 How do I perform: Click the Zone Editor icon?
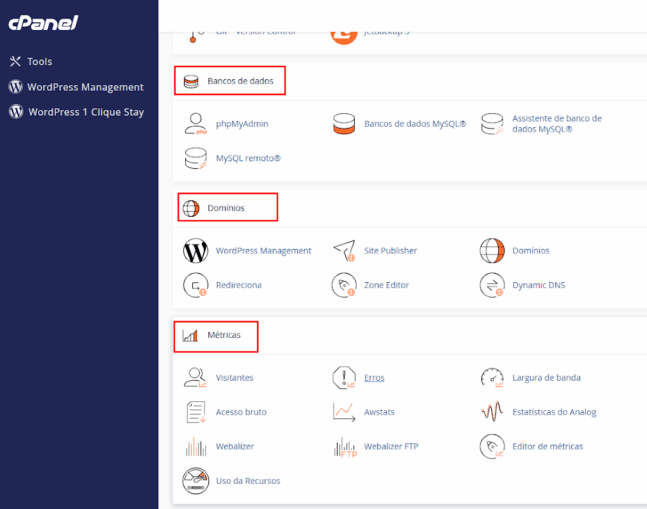(x=344, y=285)
